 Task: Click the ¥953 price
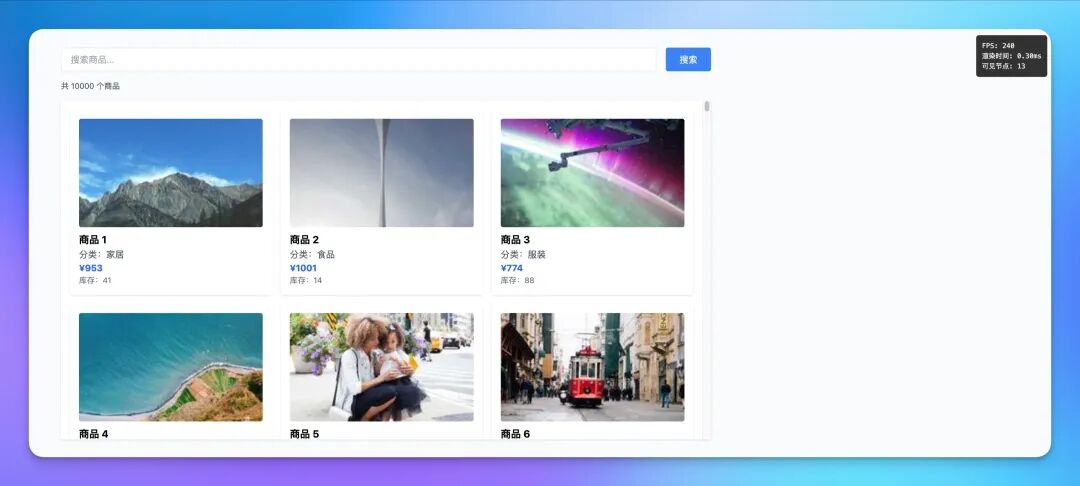pos(91,268)
